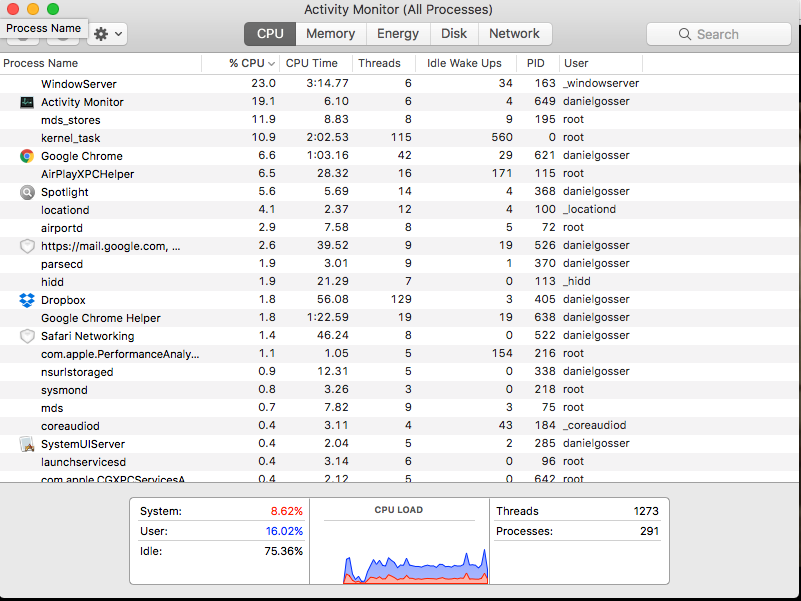The height and width of the screenshot is (601, 801).
Task: Click the User 16.02% value
Action: pyautogui.click(x=284, y=531)
